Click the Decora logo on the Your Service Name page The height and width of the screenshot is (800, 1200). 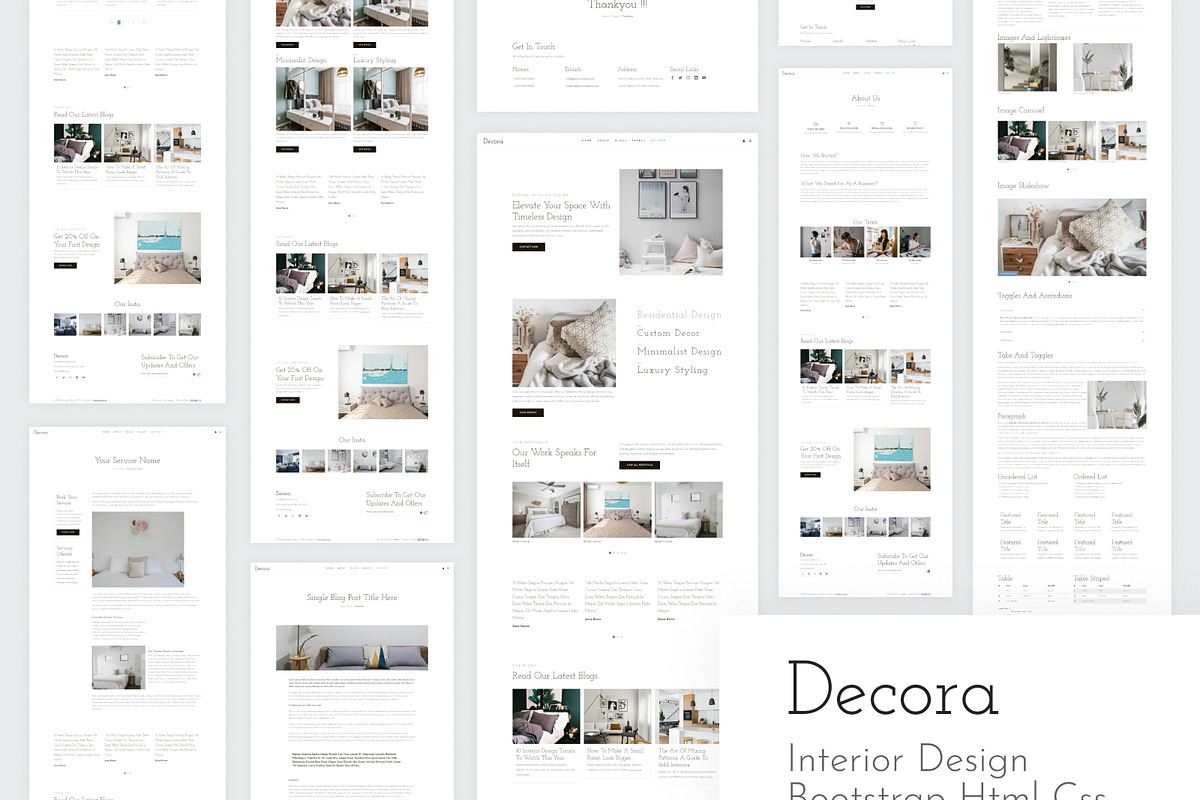pyautogui.click(x=40, y=432)
